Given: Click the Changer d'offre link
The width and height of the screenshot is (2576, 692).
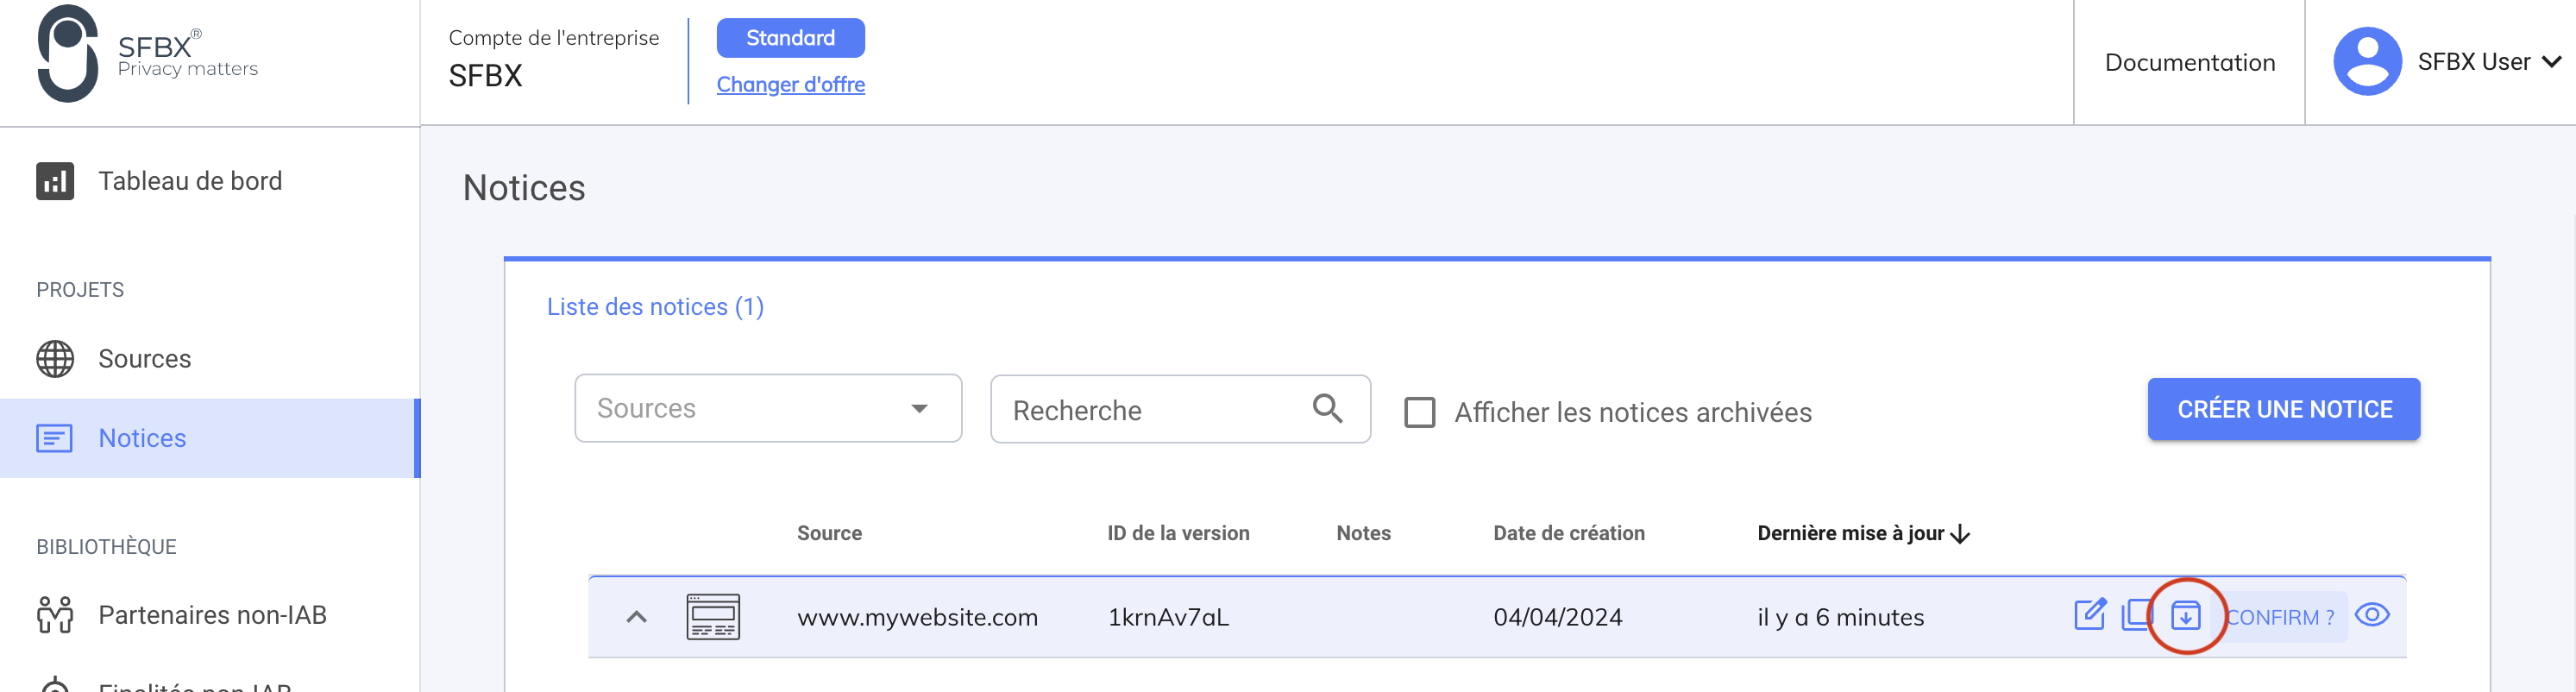Looking at the screenshot, I should (x=790, y=84).
